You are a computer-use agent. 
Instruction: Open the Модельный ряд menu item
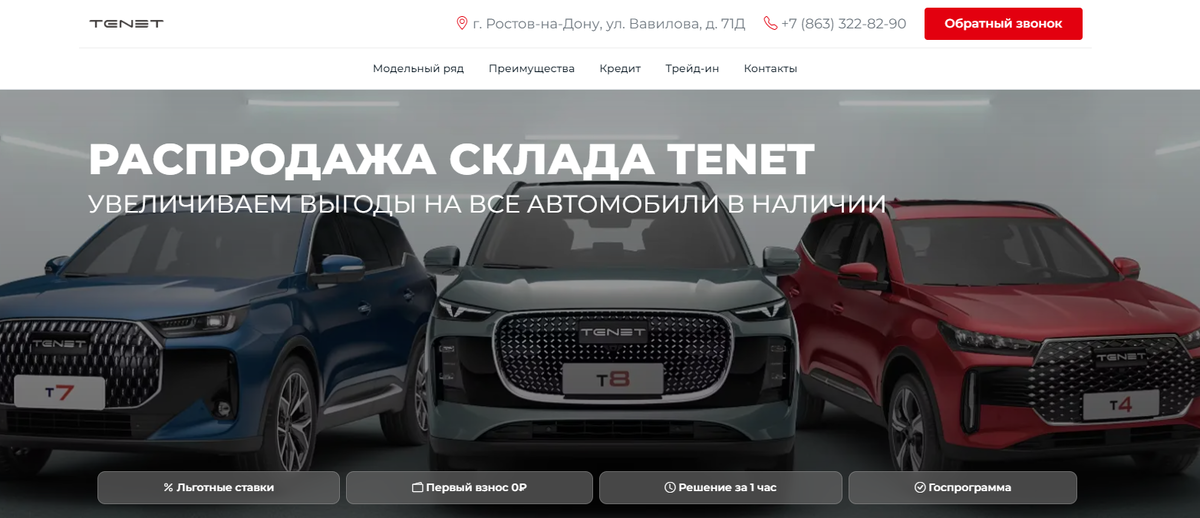tap(418, 69)
